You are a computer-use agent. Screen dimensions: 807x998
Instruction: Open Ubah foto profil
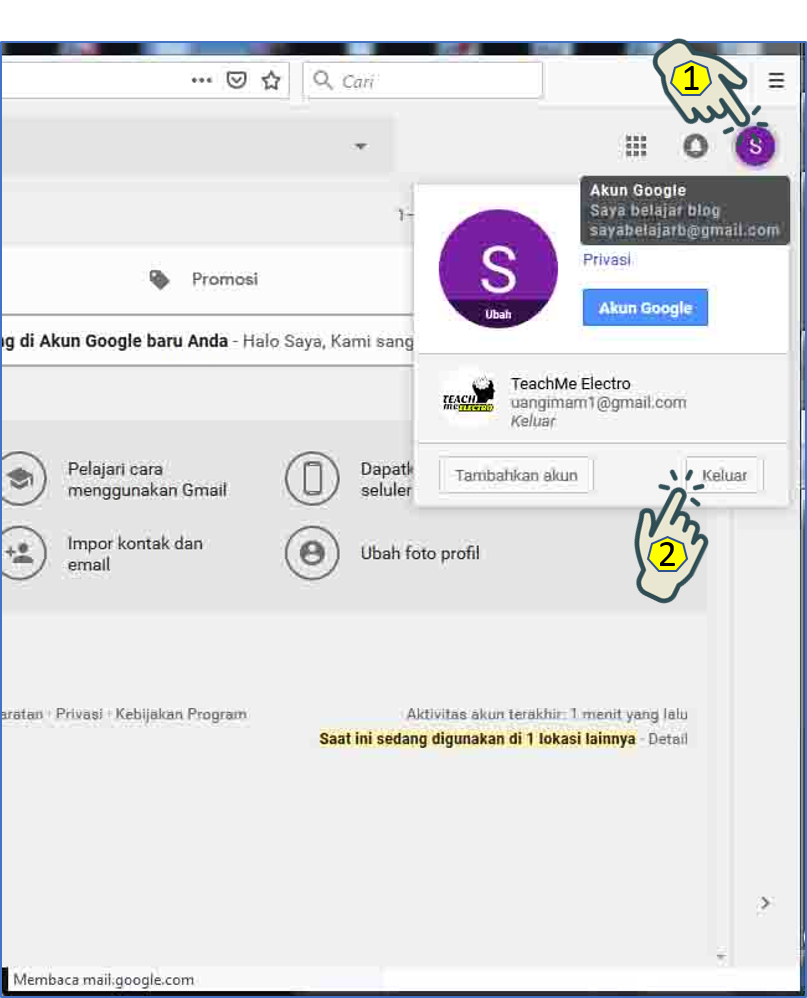[420, 553]
